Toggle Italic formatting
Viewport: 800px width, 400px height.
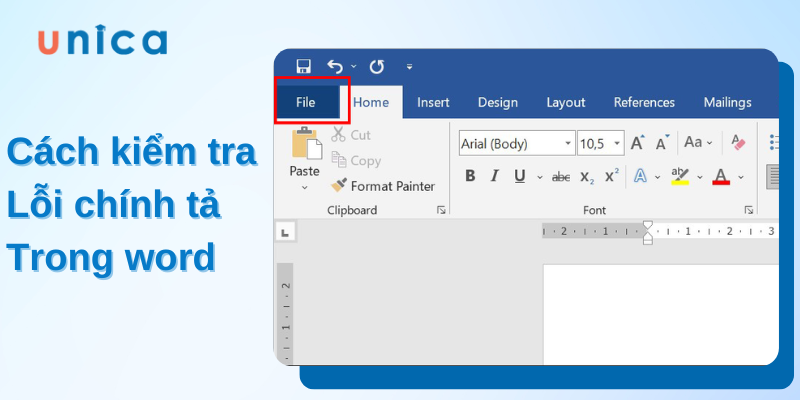coord(494,177)
